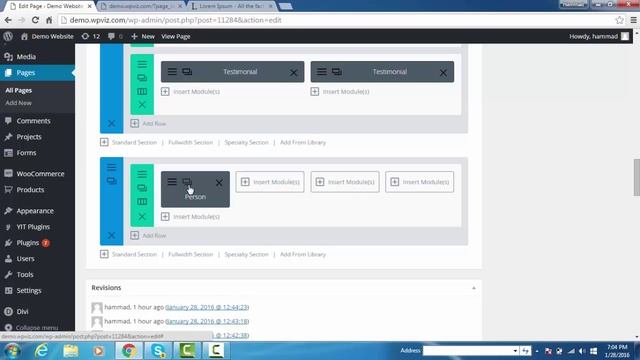This screenshot has width=640, height=360.
Task: Add Specialty Section below Testimonial section
Action: coord(247,142)
